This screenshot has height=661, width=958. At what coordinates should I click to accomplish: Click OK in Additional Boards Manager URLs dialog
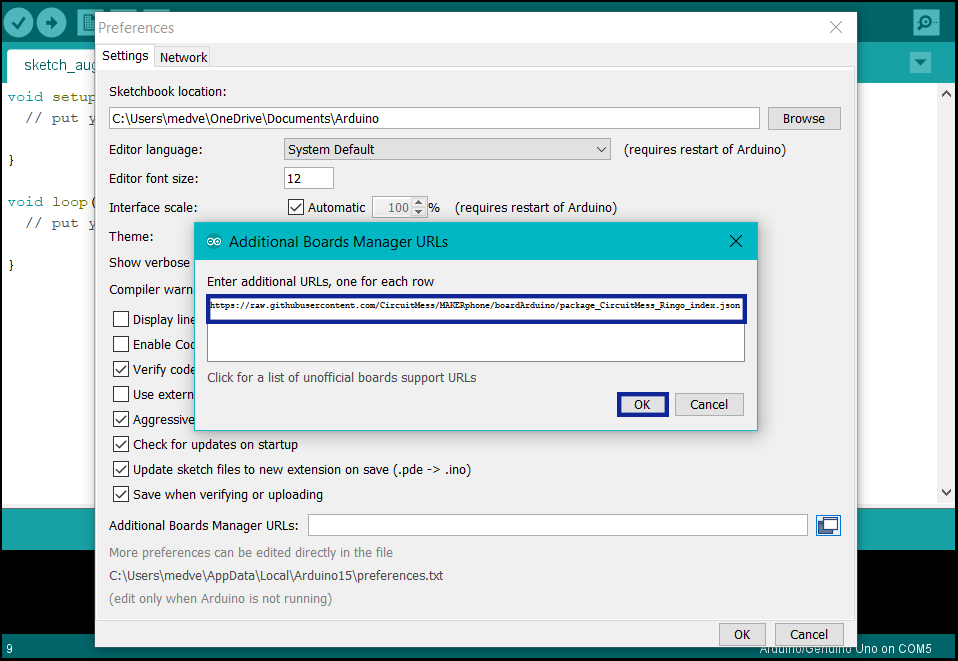[x=642, y=404]
